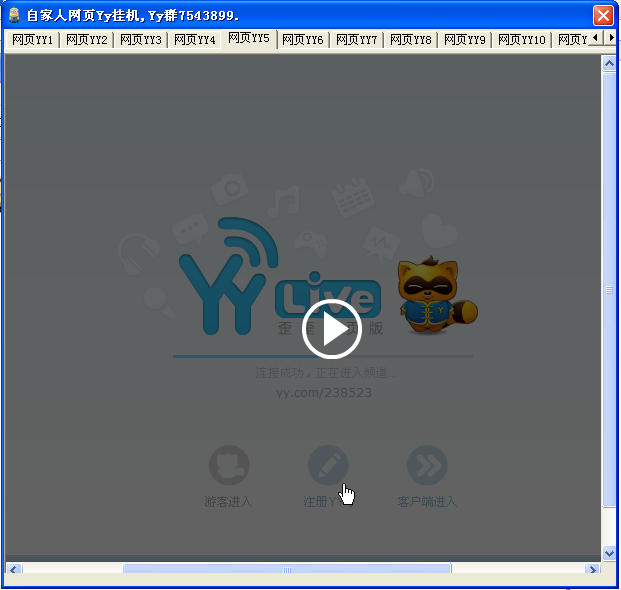Open the 网页YY10 tab
This screenshot has height=590, width=621.
pyautogui.click(x=522, y=40)
